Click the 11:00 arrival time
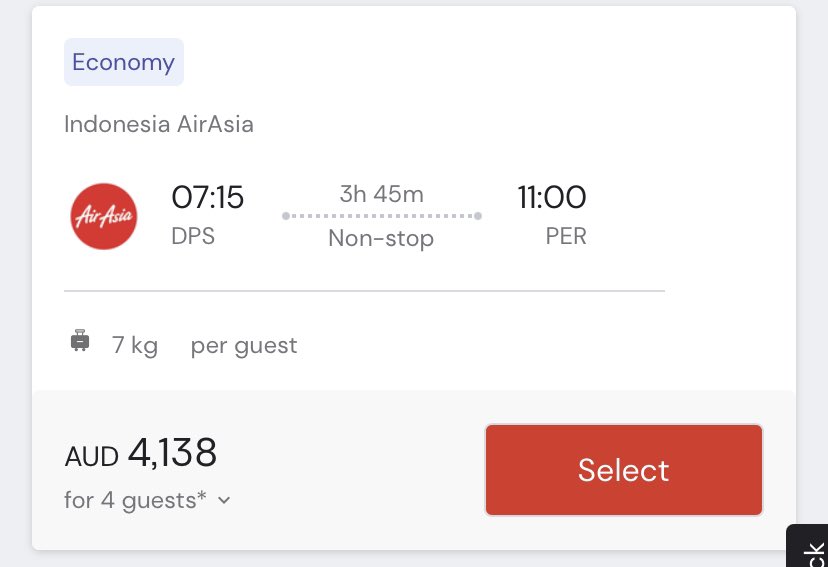The width and height of the screenshot is (828, 567). tap(551, 198)
